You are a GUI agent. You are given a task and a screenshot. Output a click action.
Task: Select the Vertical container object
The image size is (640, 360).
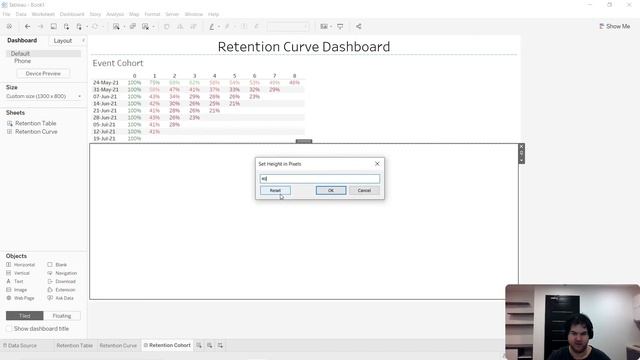coord(18,273)
